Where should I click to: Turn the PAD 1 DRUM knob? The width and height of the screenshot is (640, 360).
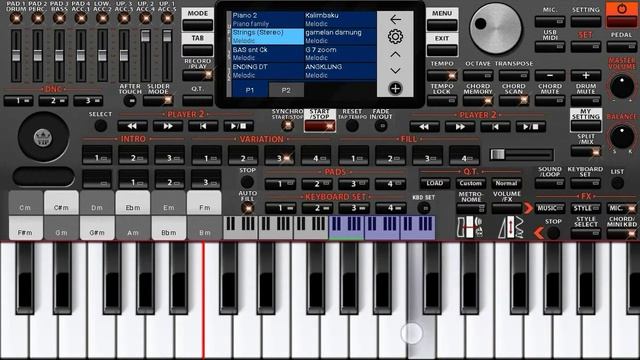click(x=16, y=18)
